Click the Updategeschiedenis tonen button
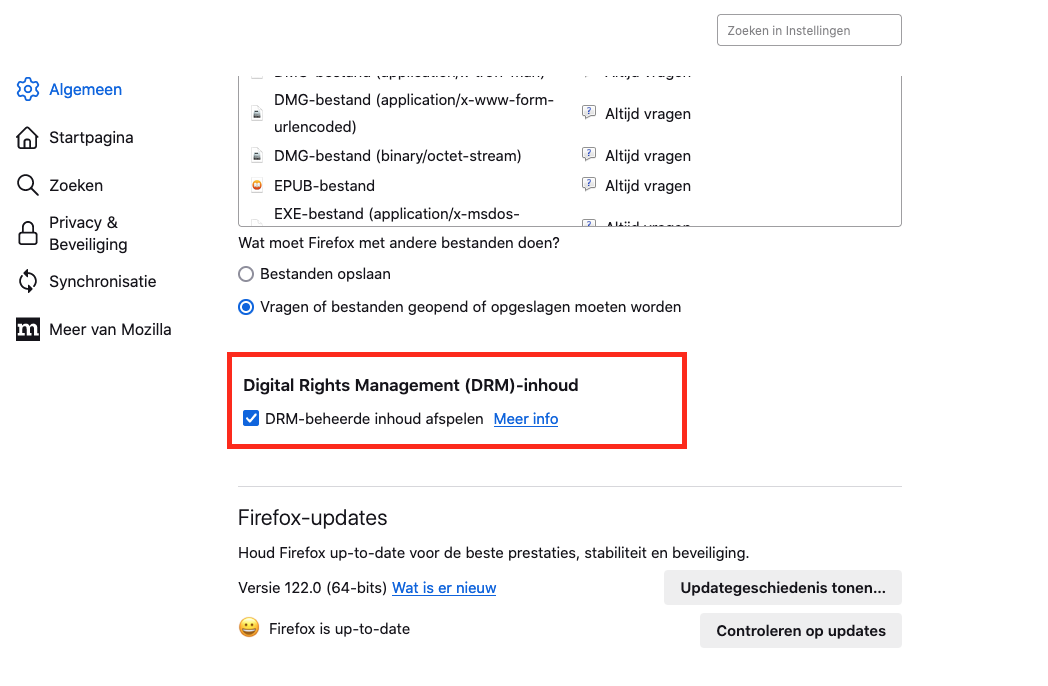The image size is (1048, 686). coord(782,588)
